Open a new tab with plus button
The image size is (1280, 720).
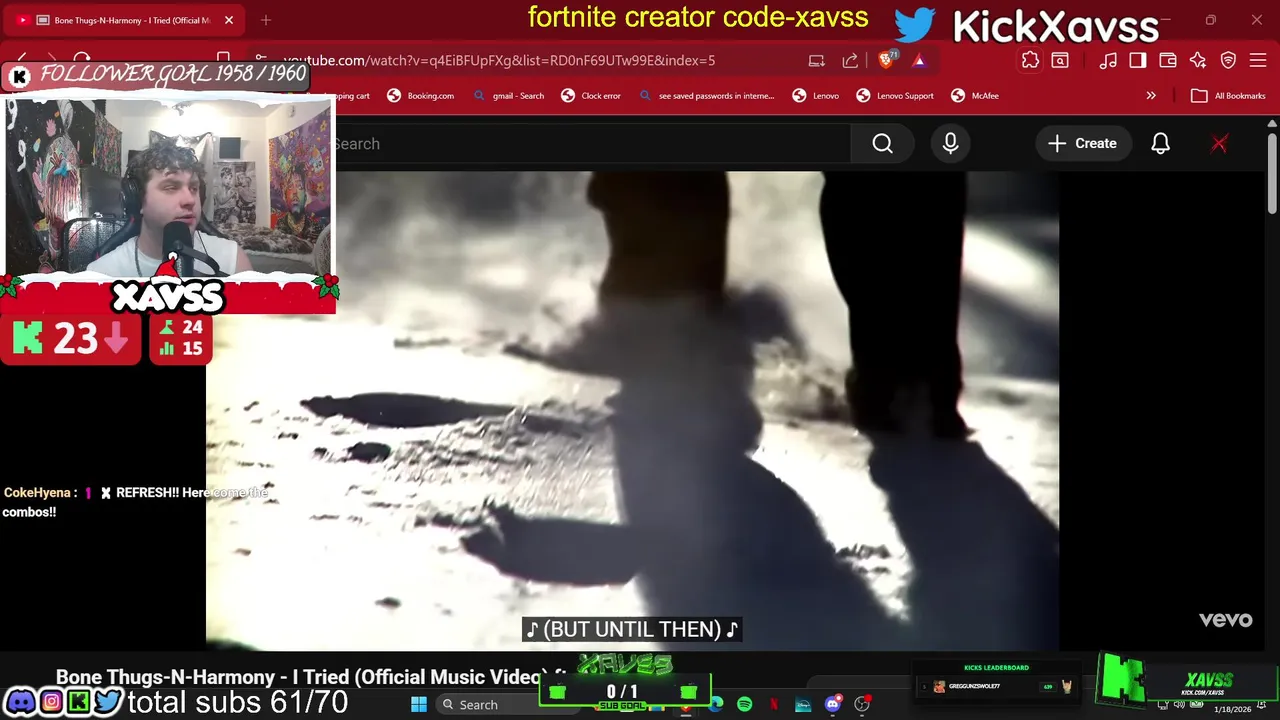[266, 20]
